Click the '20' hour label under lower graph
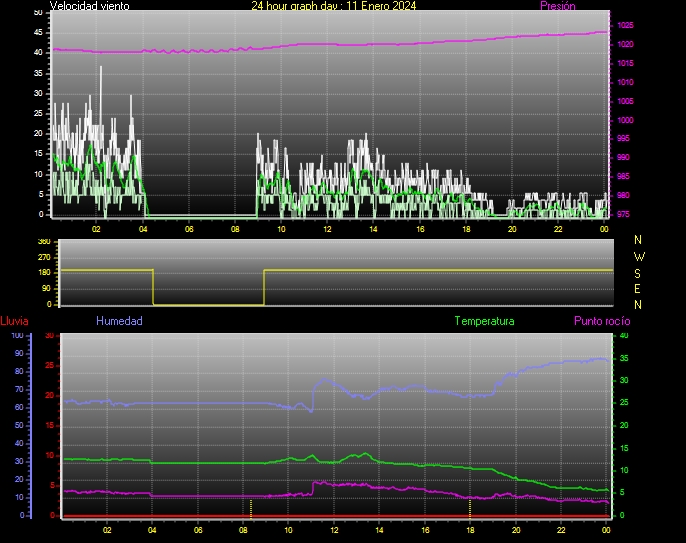Image resolution: width=686 pixels, height=543 pixels. pyautogui.click(x=516, y=530)
